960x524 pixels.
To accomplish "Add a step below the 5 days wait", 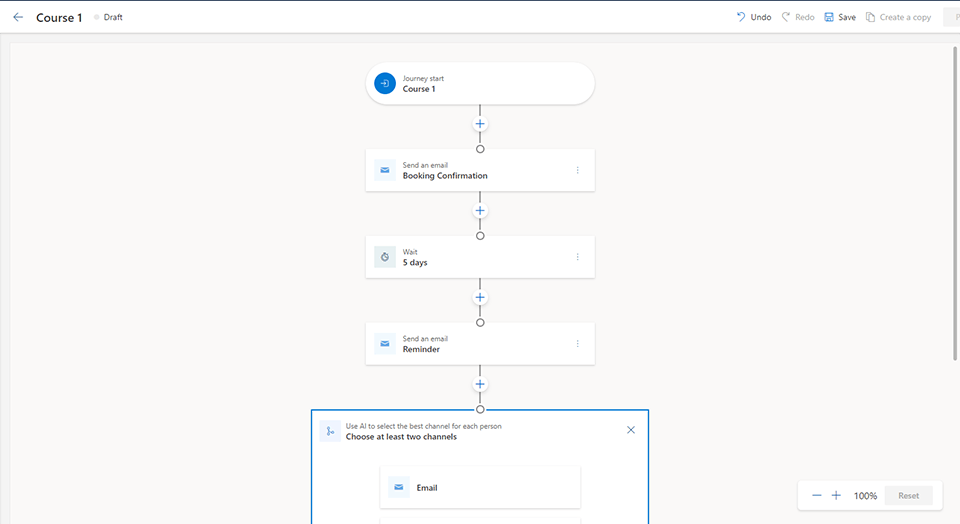I will (480, 298).
